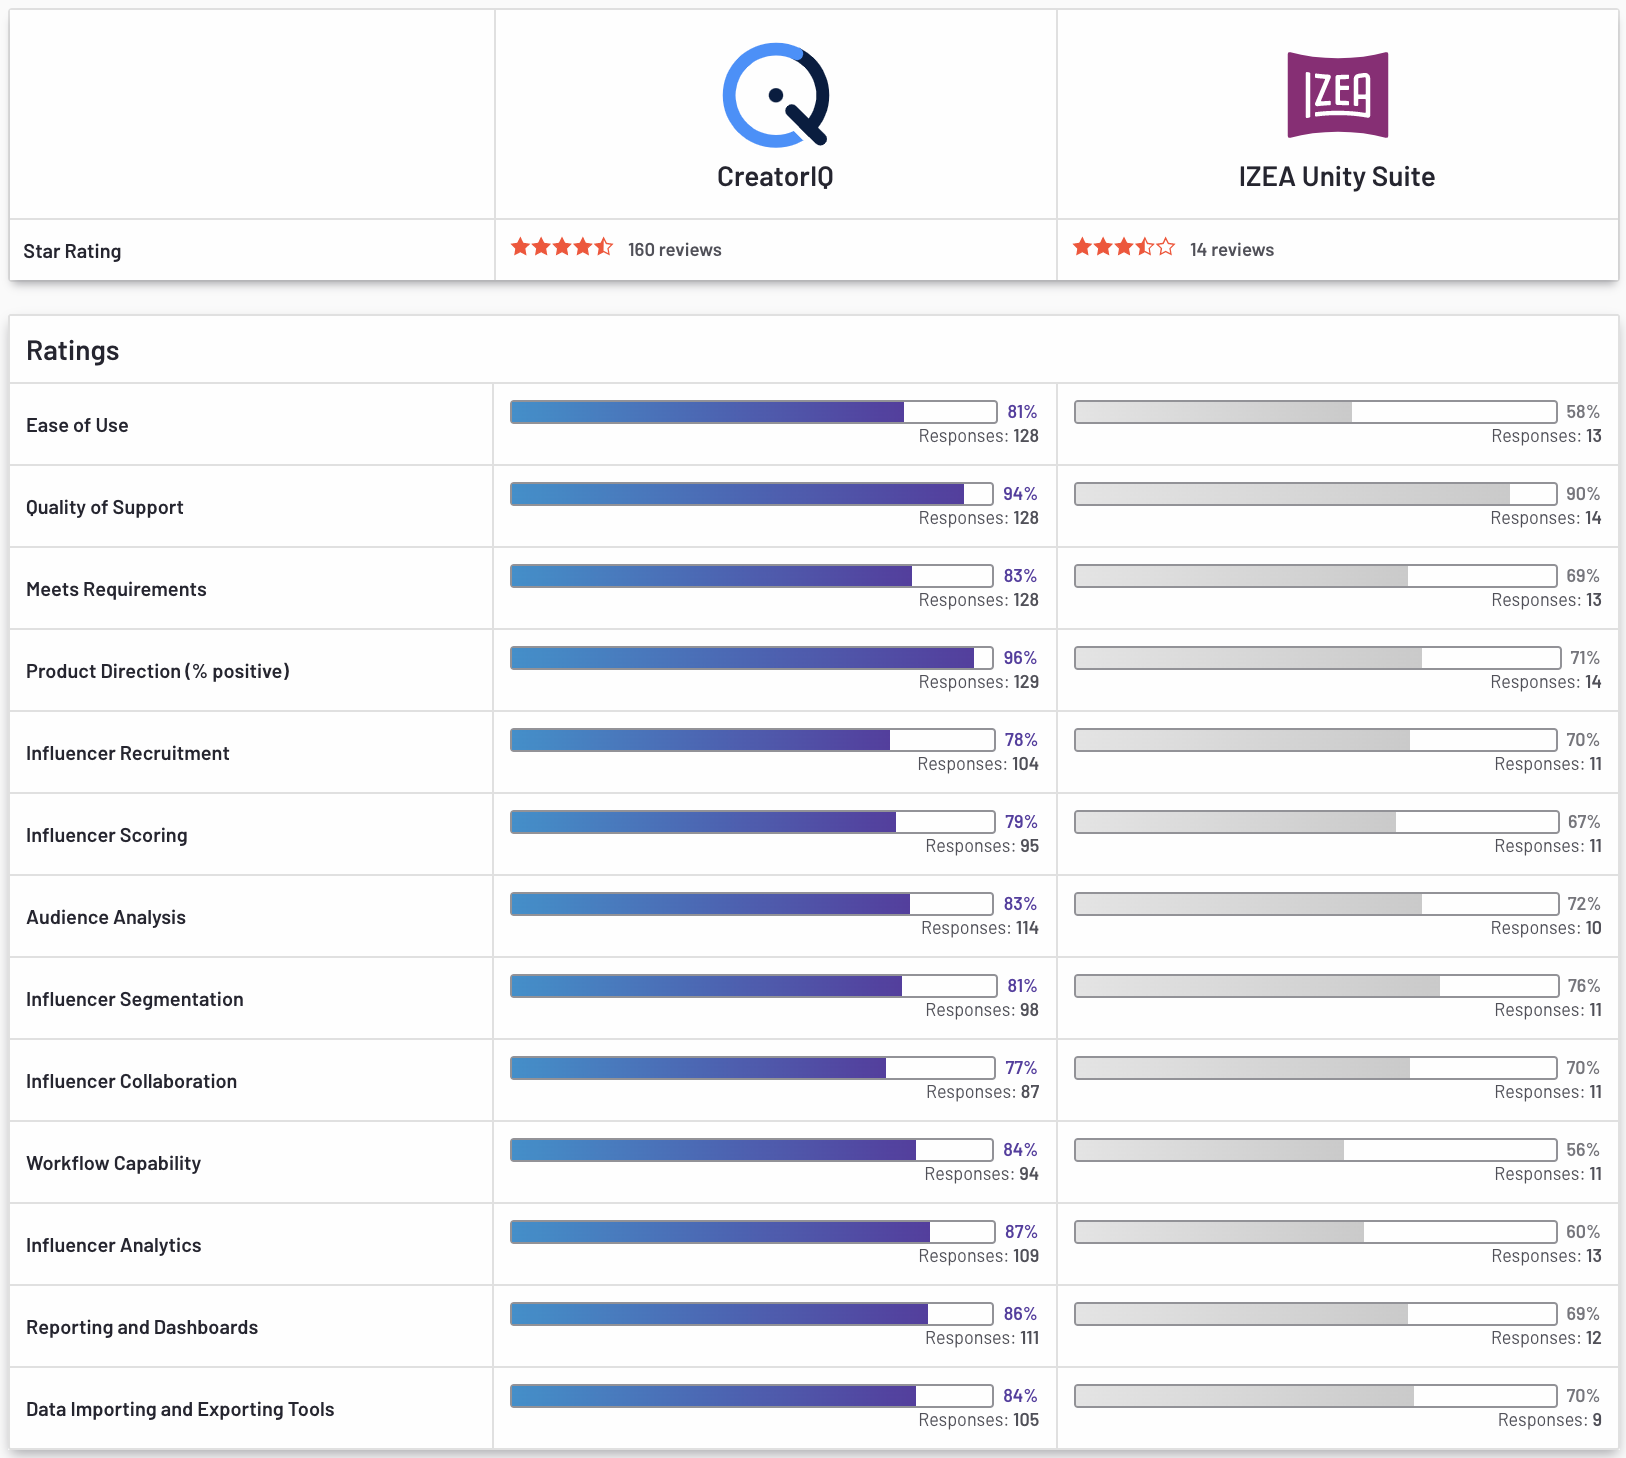Click the Influencer Segmentation label

click(x=135, y=1000)
